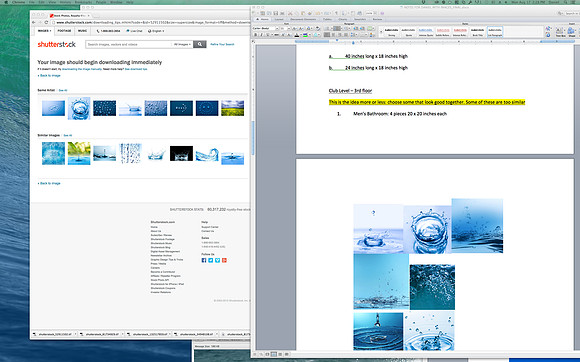580x362 pixels.
Task: Select the dark teal bubbles image in Word
Action: point(432,287)
